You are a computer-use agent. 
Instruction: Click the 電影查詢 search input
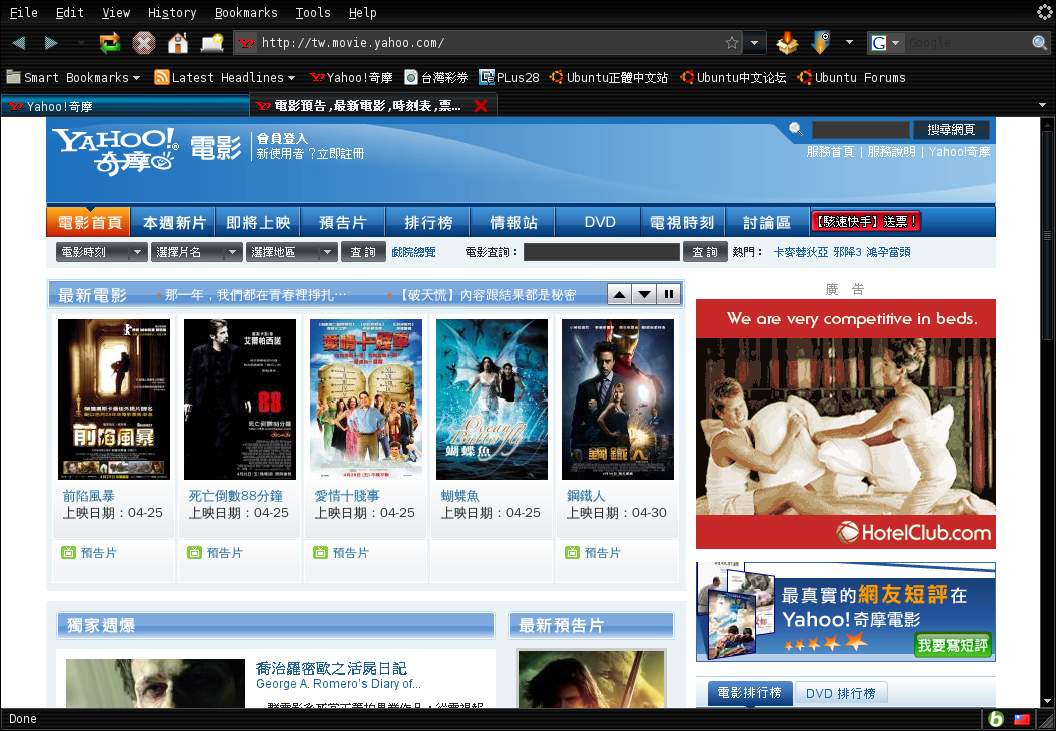pyautogui.click(x=601, y=252)
